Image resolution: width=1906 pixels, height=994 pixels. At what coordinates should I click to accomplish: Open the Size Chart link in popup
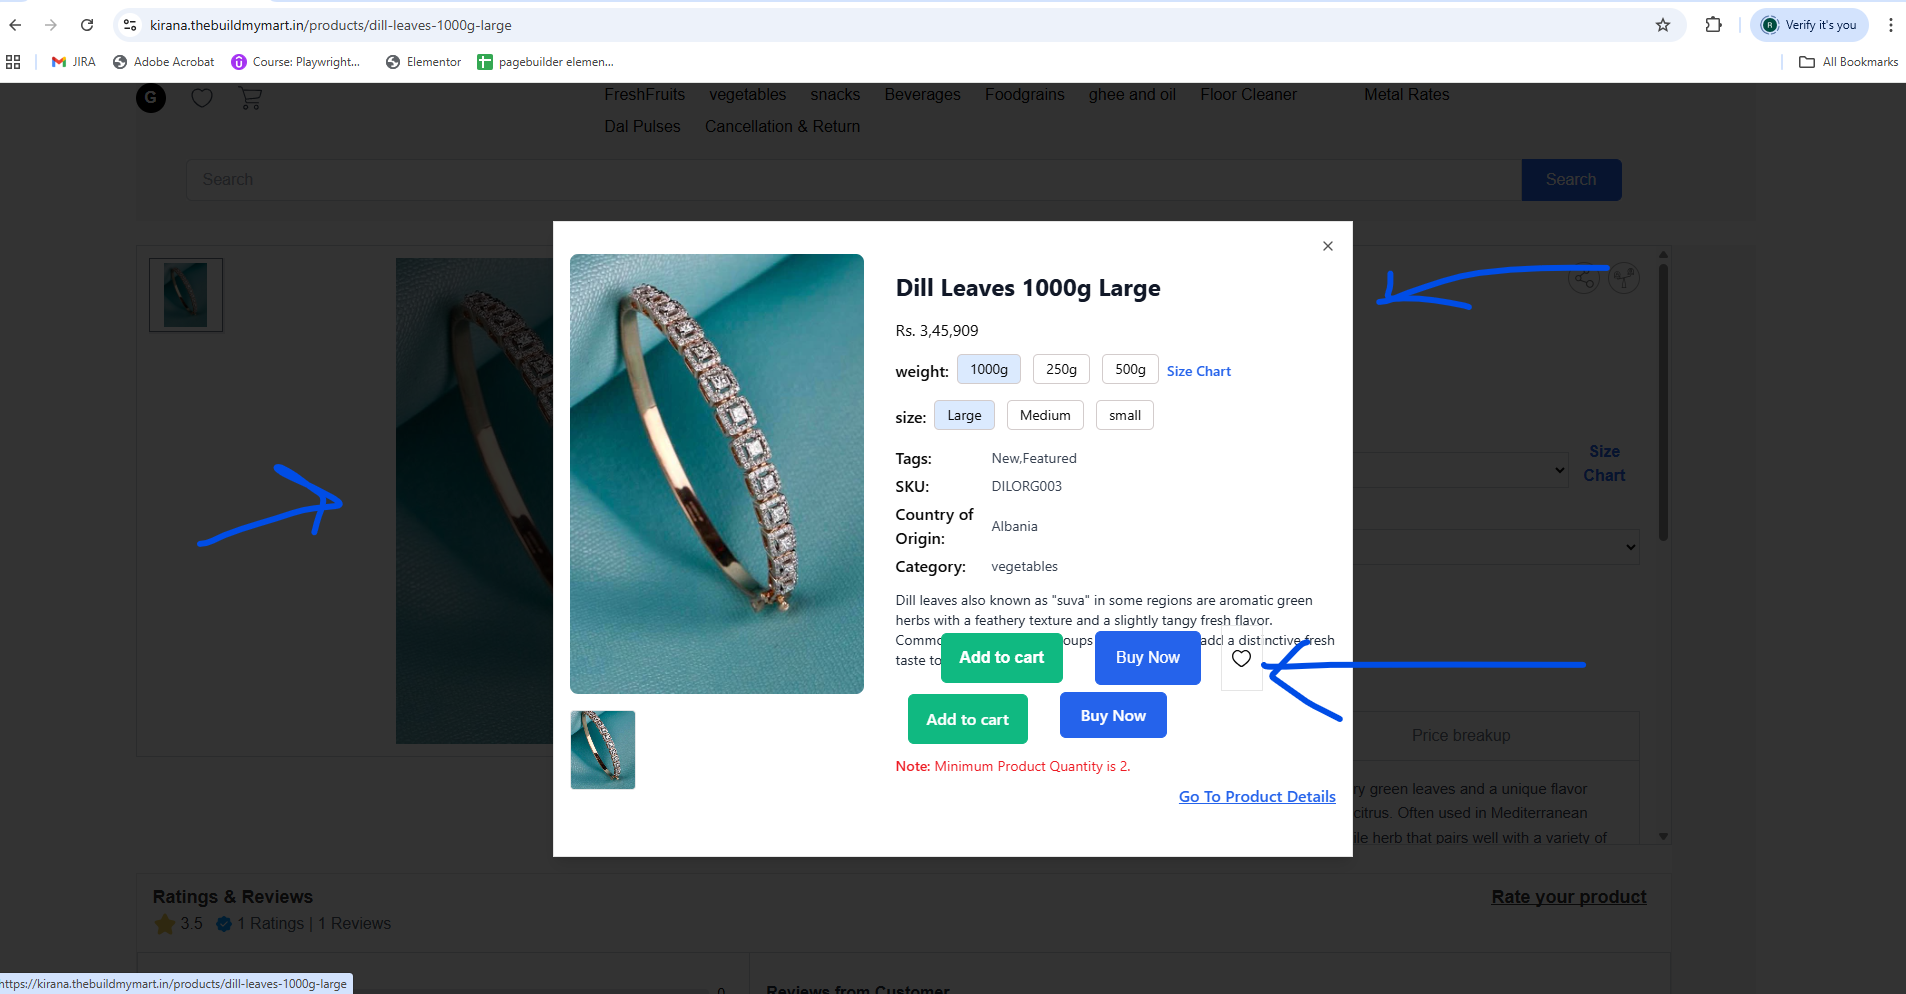pyautogui.click(x=1198, y=371)
